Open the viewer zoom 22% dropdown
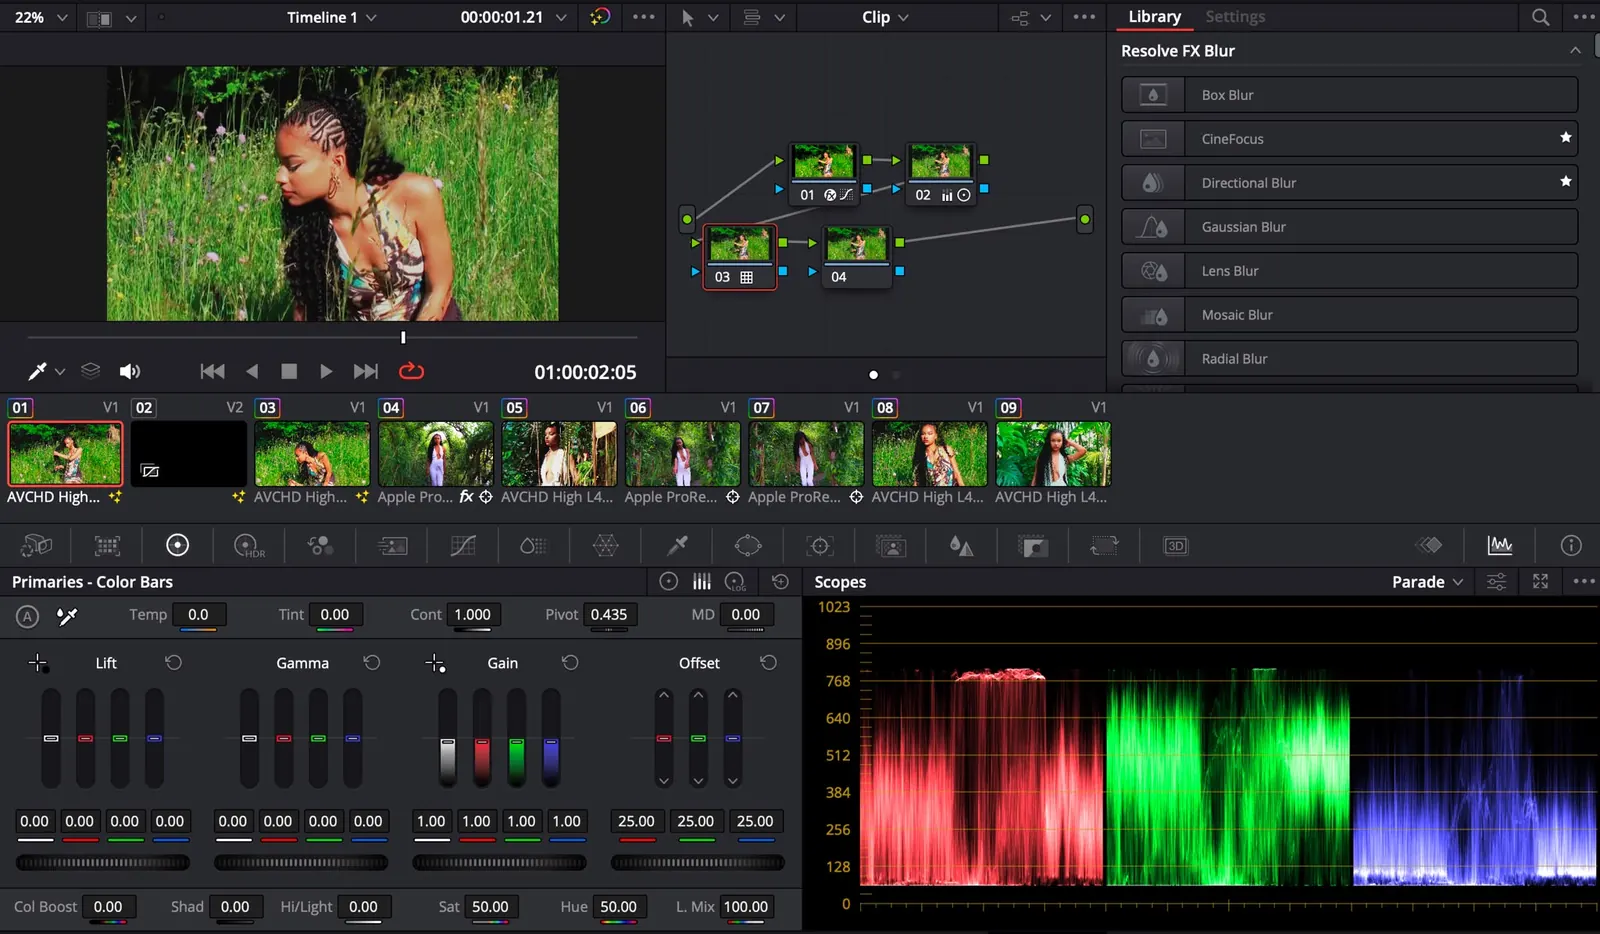Screen dimensions: 1600x934 click(41, 17)
